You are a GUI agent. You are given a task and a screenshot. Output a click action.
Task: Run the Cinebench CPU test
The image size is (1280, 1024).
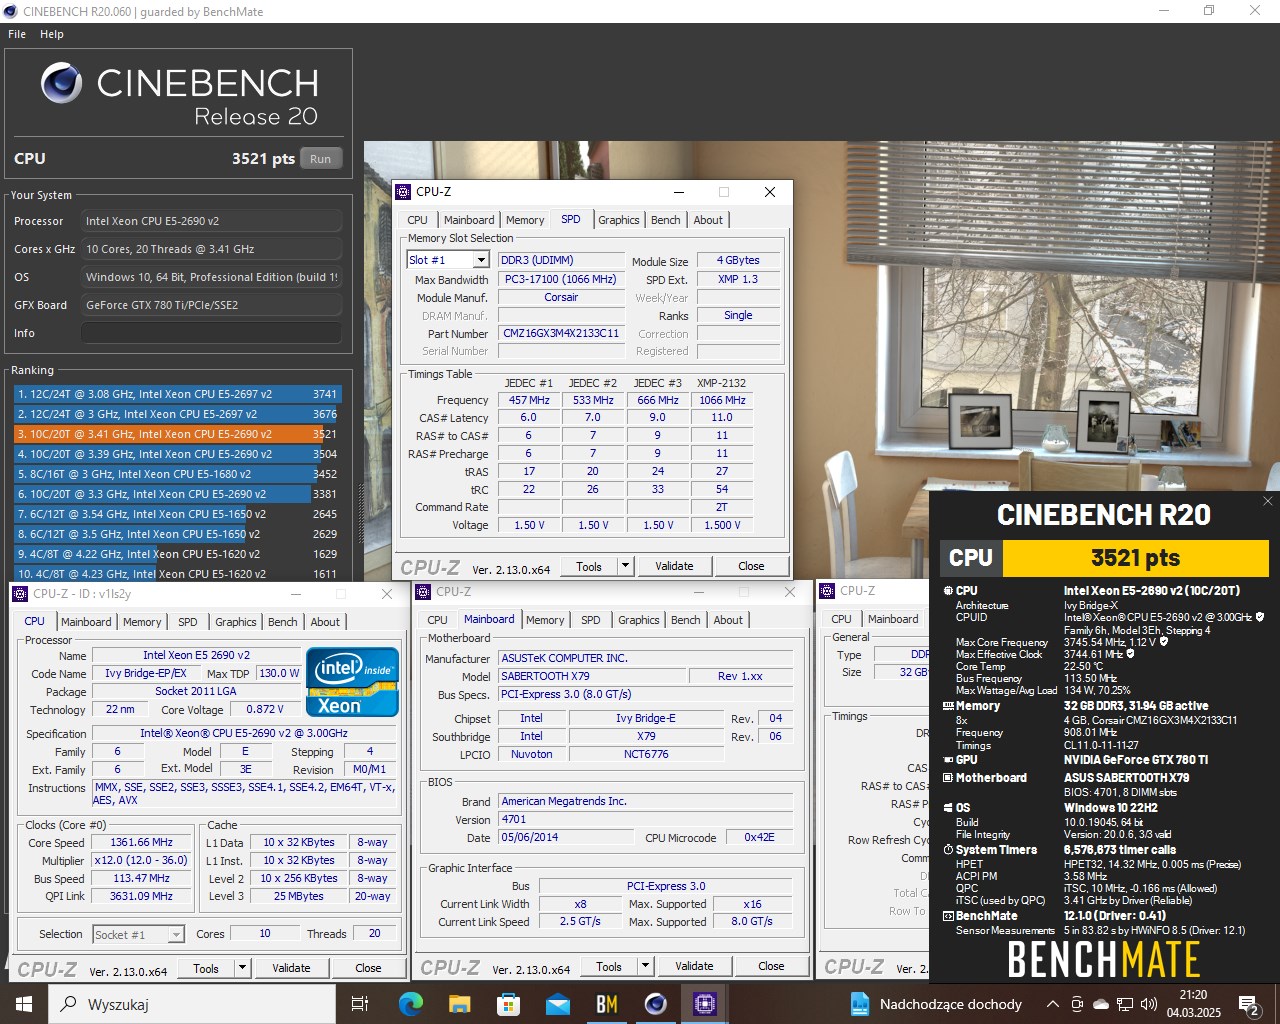tap(321, 158)
